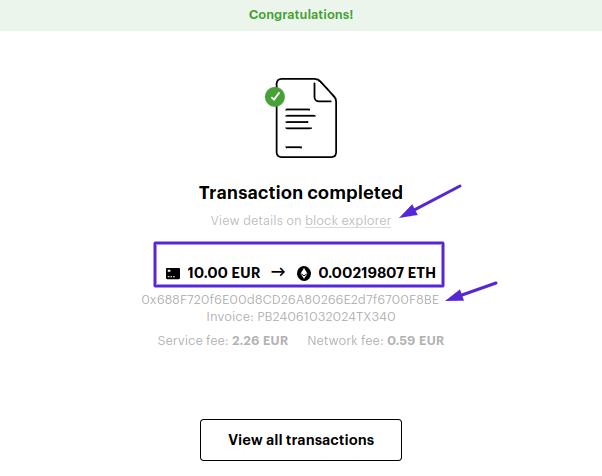Click the green checkmark badge icon
Screen dimensions: 602x476
275,97
